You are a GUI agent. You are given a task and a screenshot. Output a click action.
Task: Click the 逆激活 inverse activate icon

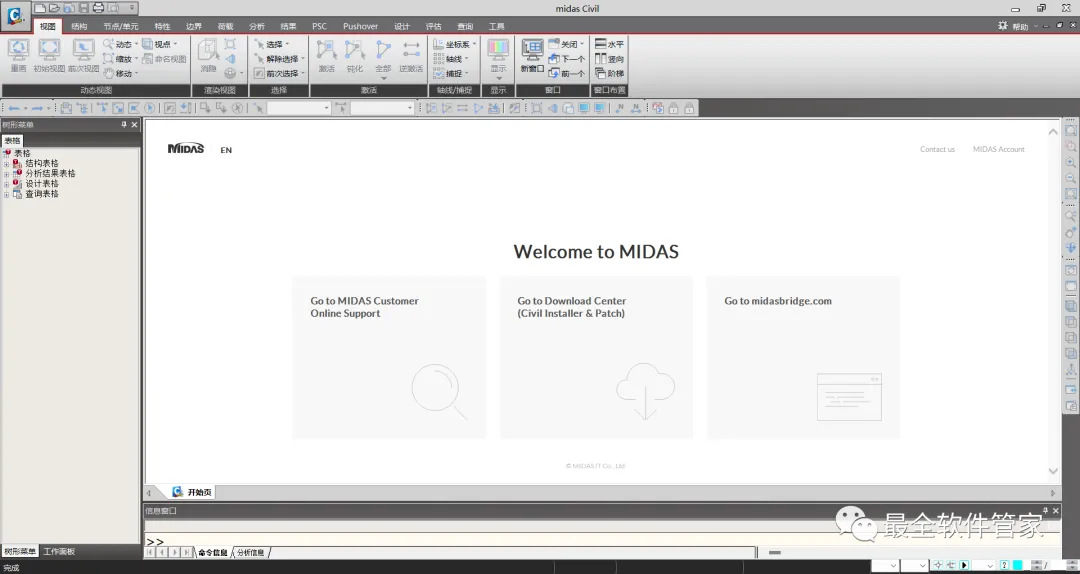coord(411,55)
